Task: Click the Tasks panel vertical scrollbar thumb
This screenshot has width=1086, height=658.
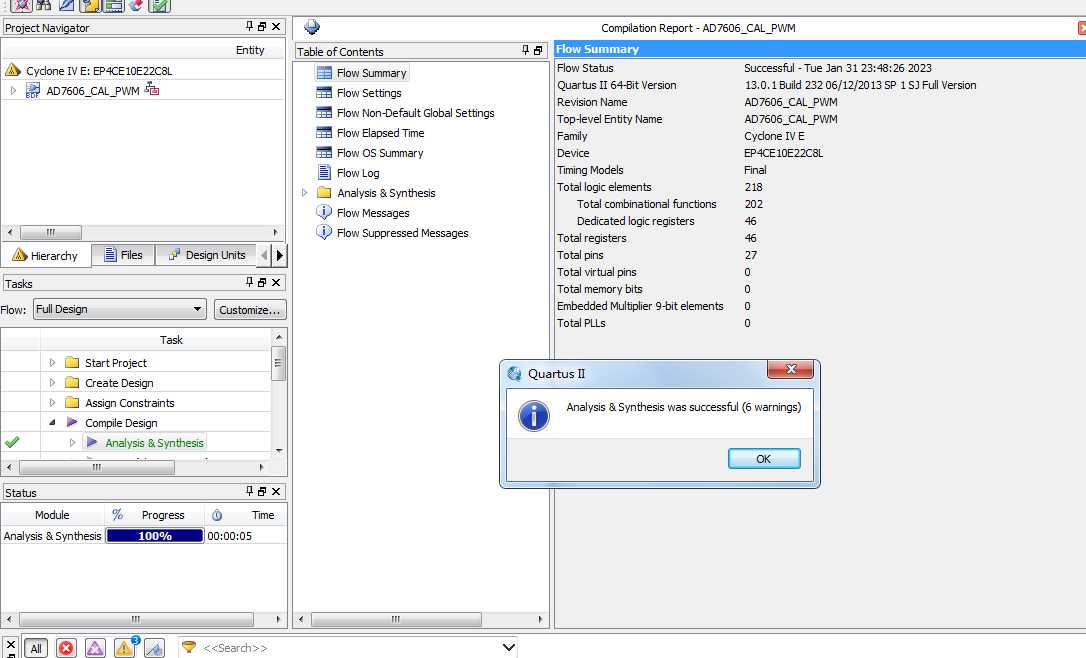Action: (x=278, y=363)
